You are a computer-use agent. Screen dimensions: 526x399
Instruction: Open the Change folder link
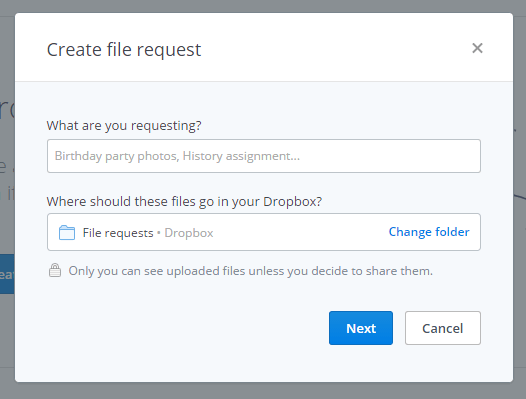(x=429, y=232)
